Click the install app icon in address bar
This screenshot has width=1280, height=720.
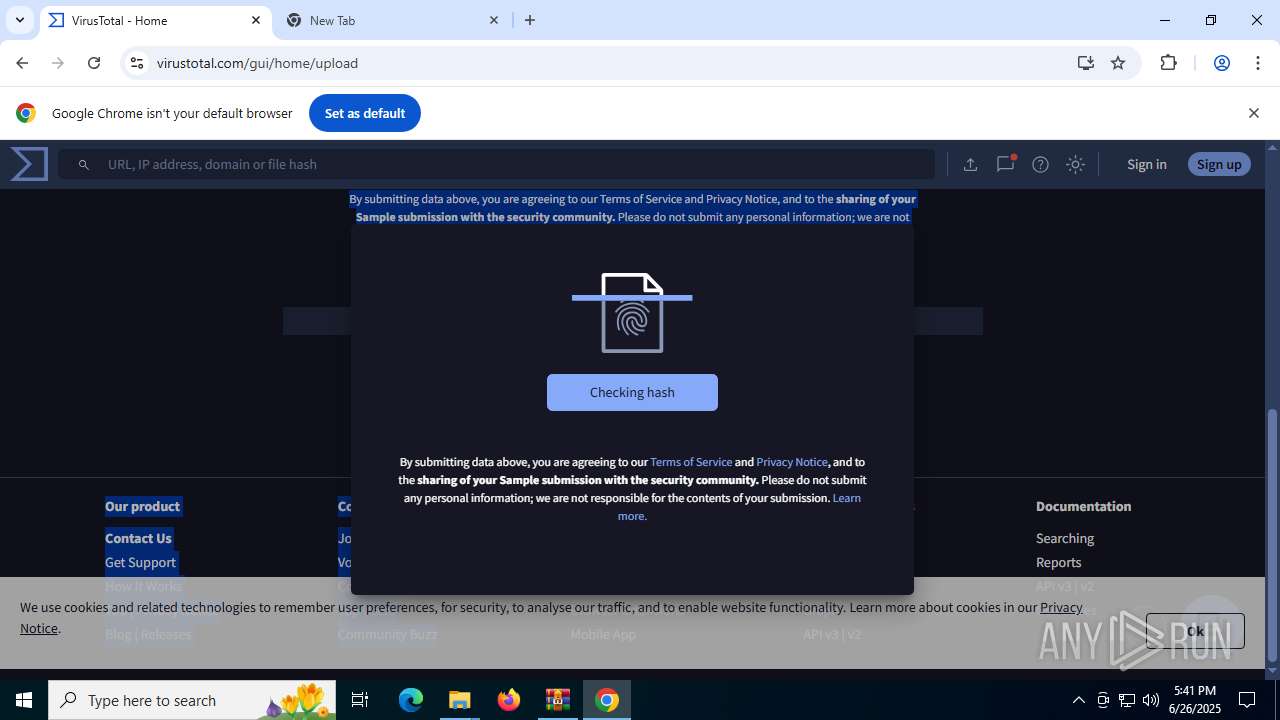(x=1086, y=63)
